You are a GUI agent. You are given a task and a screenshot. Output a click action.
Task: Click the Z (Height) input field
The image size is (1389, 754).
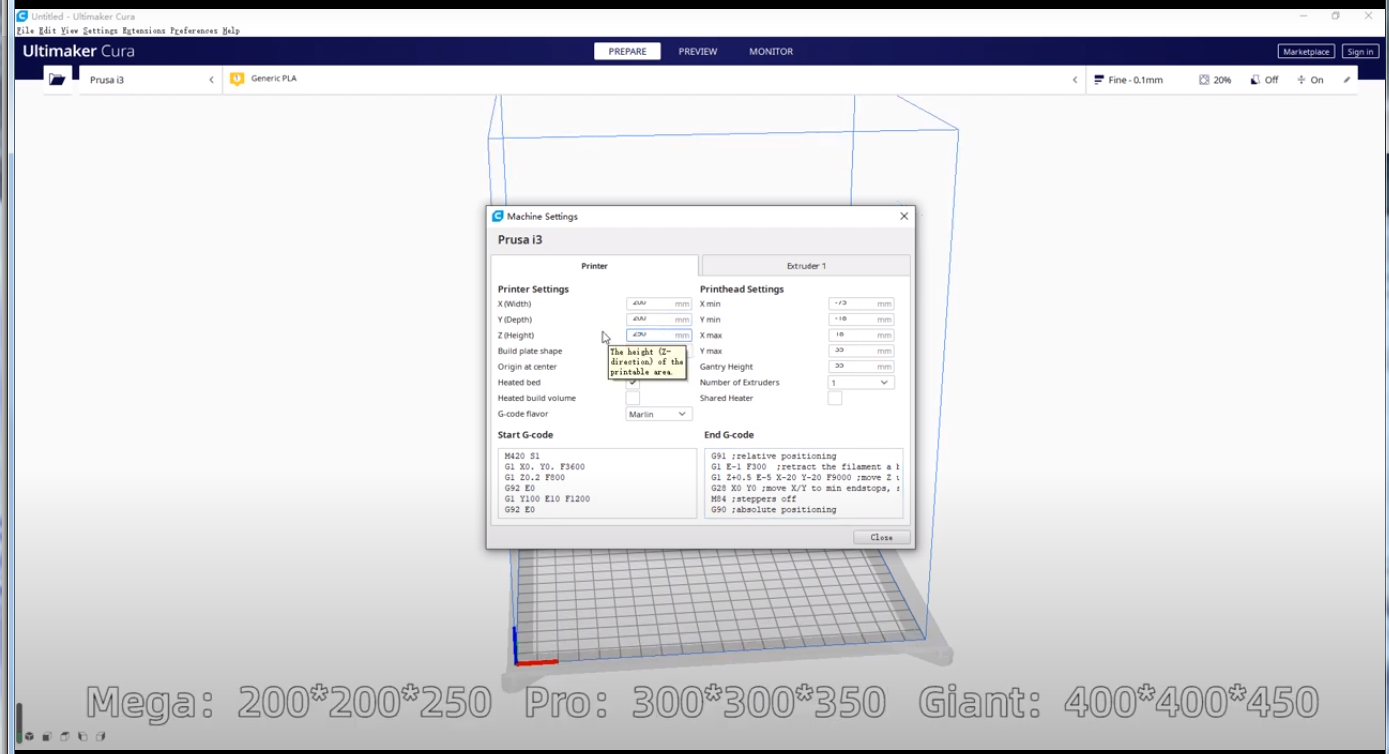tap(659, 336)
